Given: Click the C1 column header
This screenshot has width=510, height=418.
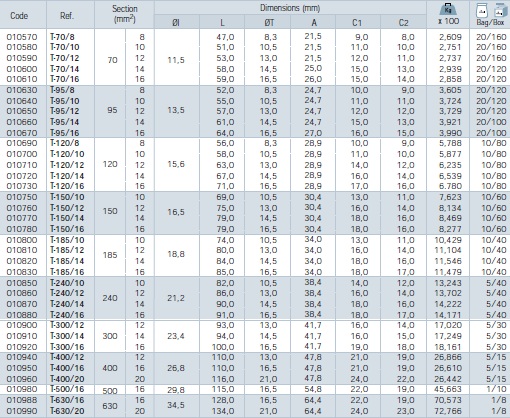Looking at the screenshot, I should click(357, 23).
